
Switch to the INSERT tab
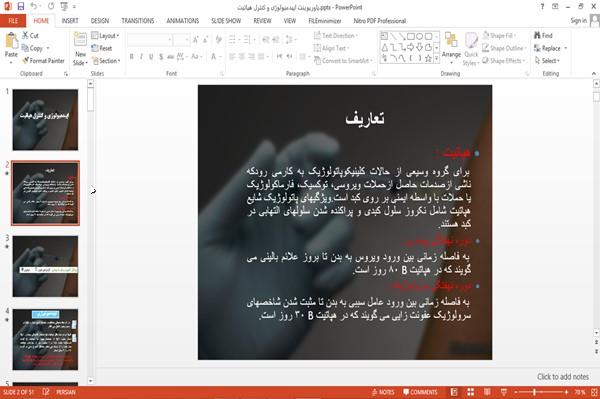pyautogui.click(x=70, y=21)
